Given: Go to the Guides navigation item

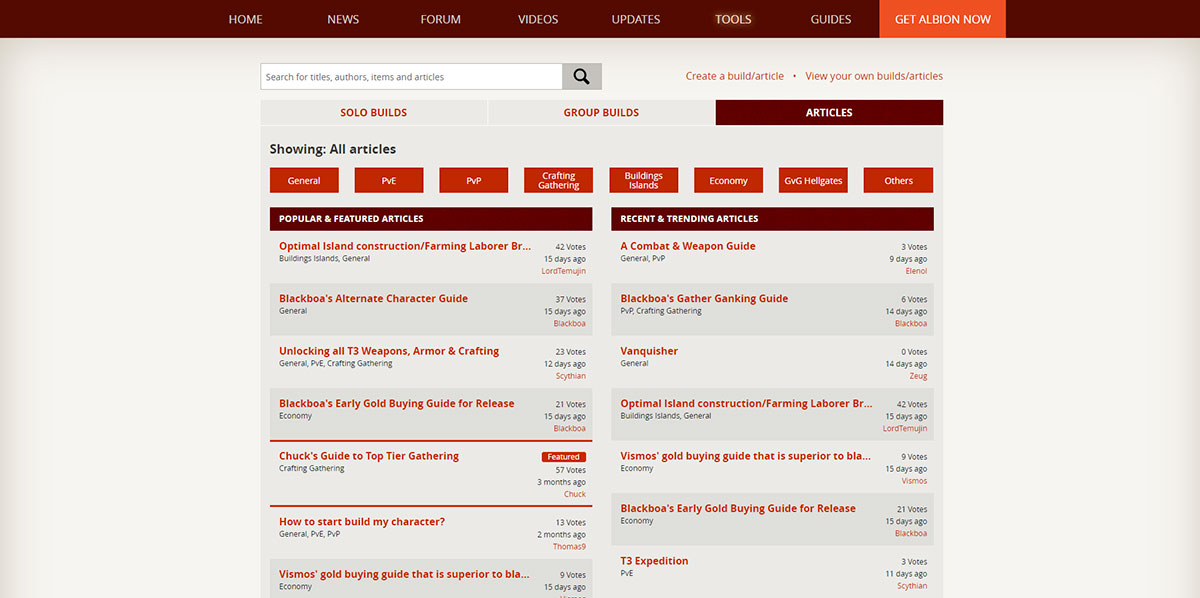Looking at the screenshot, I should 831,19.
